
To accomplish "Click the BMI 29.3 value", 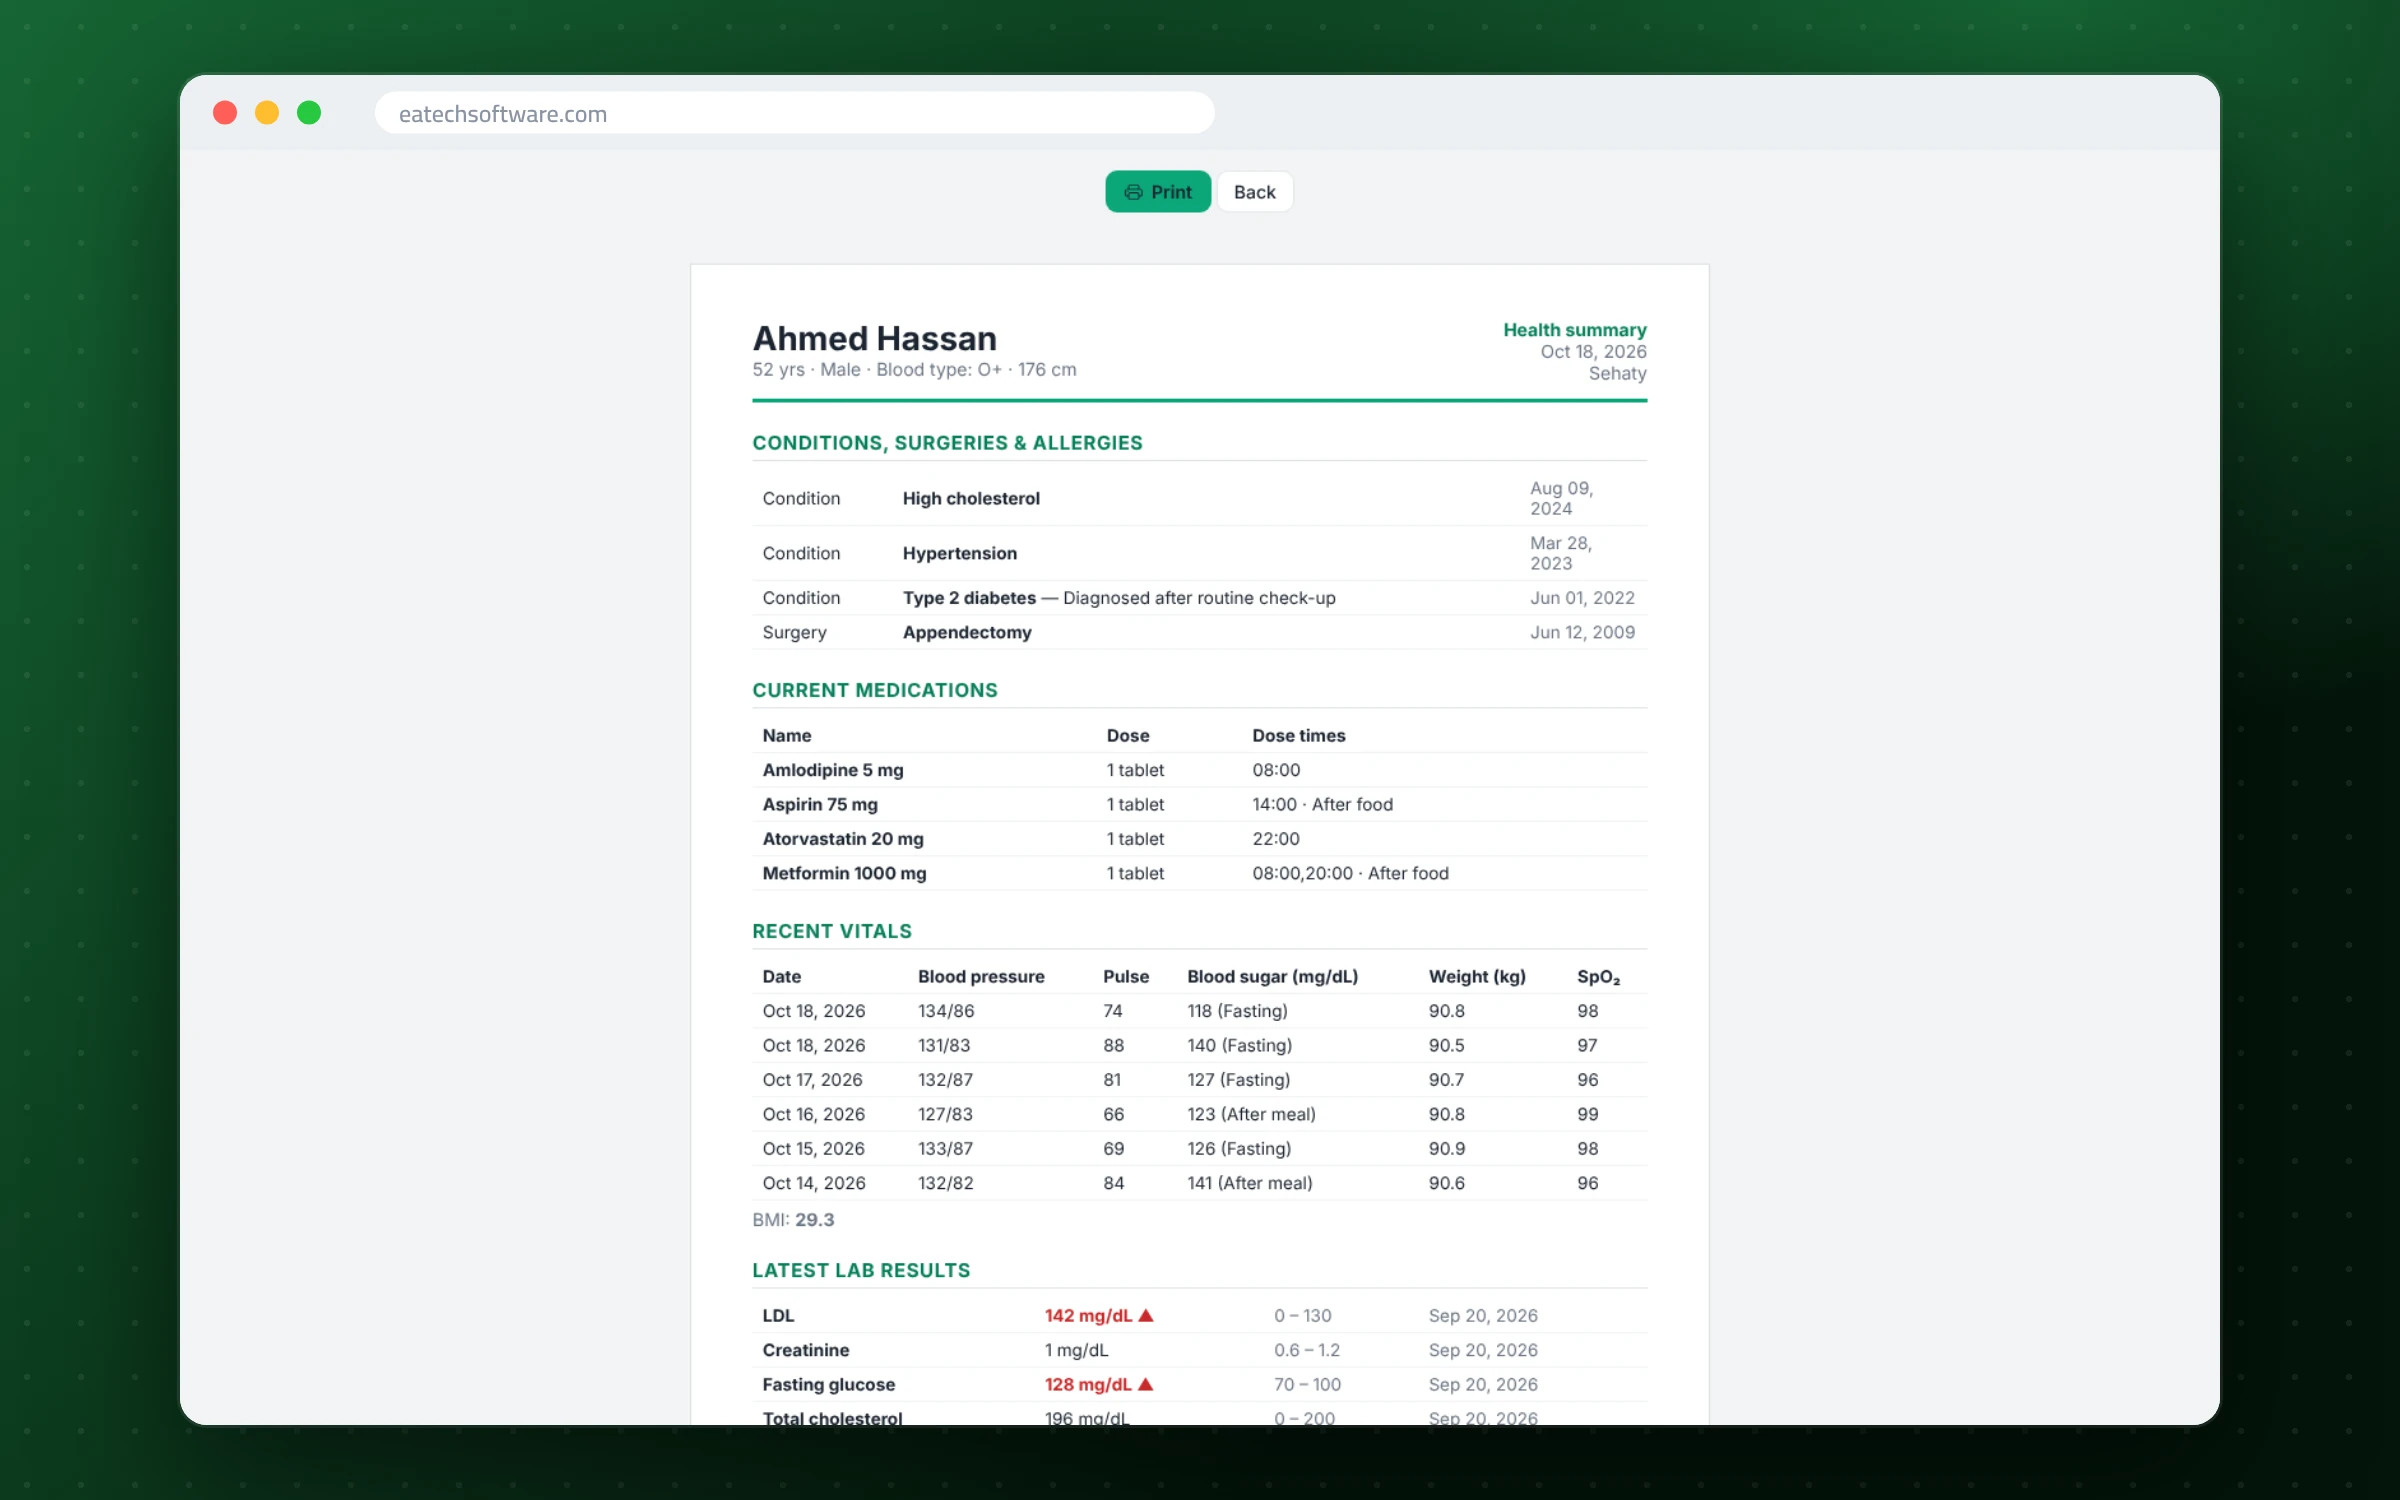I will click(814, 1220).
